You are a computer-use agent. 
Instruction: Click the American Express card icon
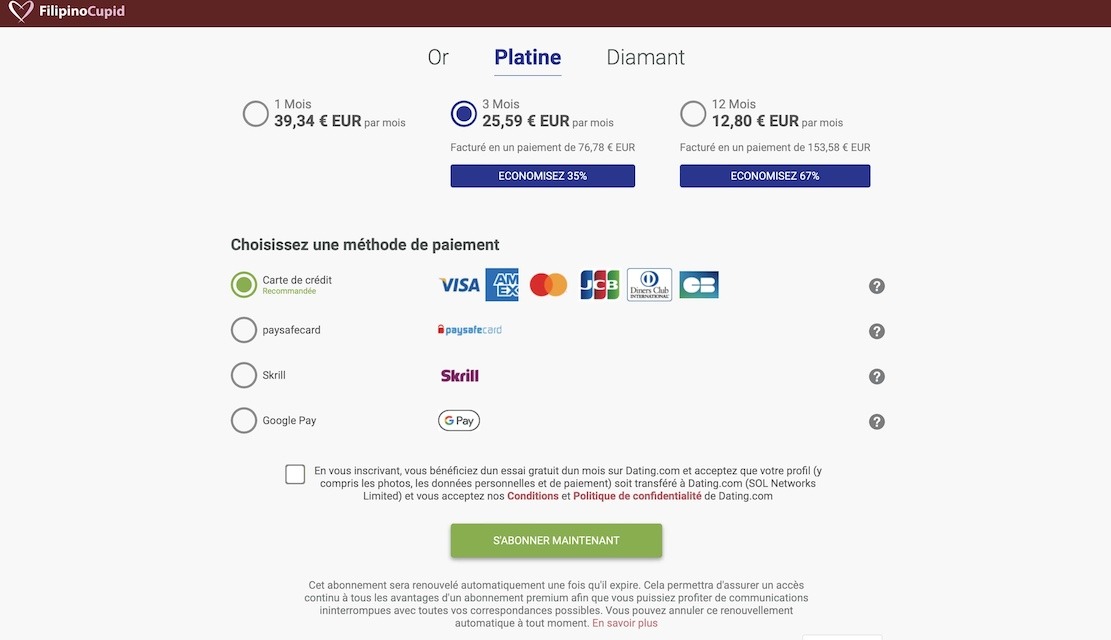click(502, 285)
